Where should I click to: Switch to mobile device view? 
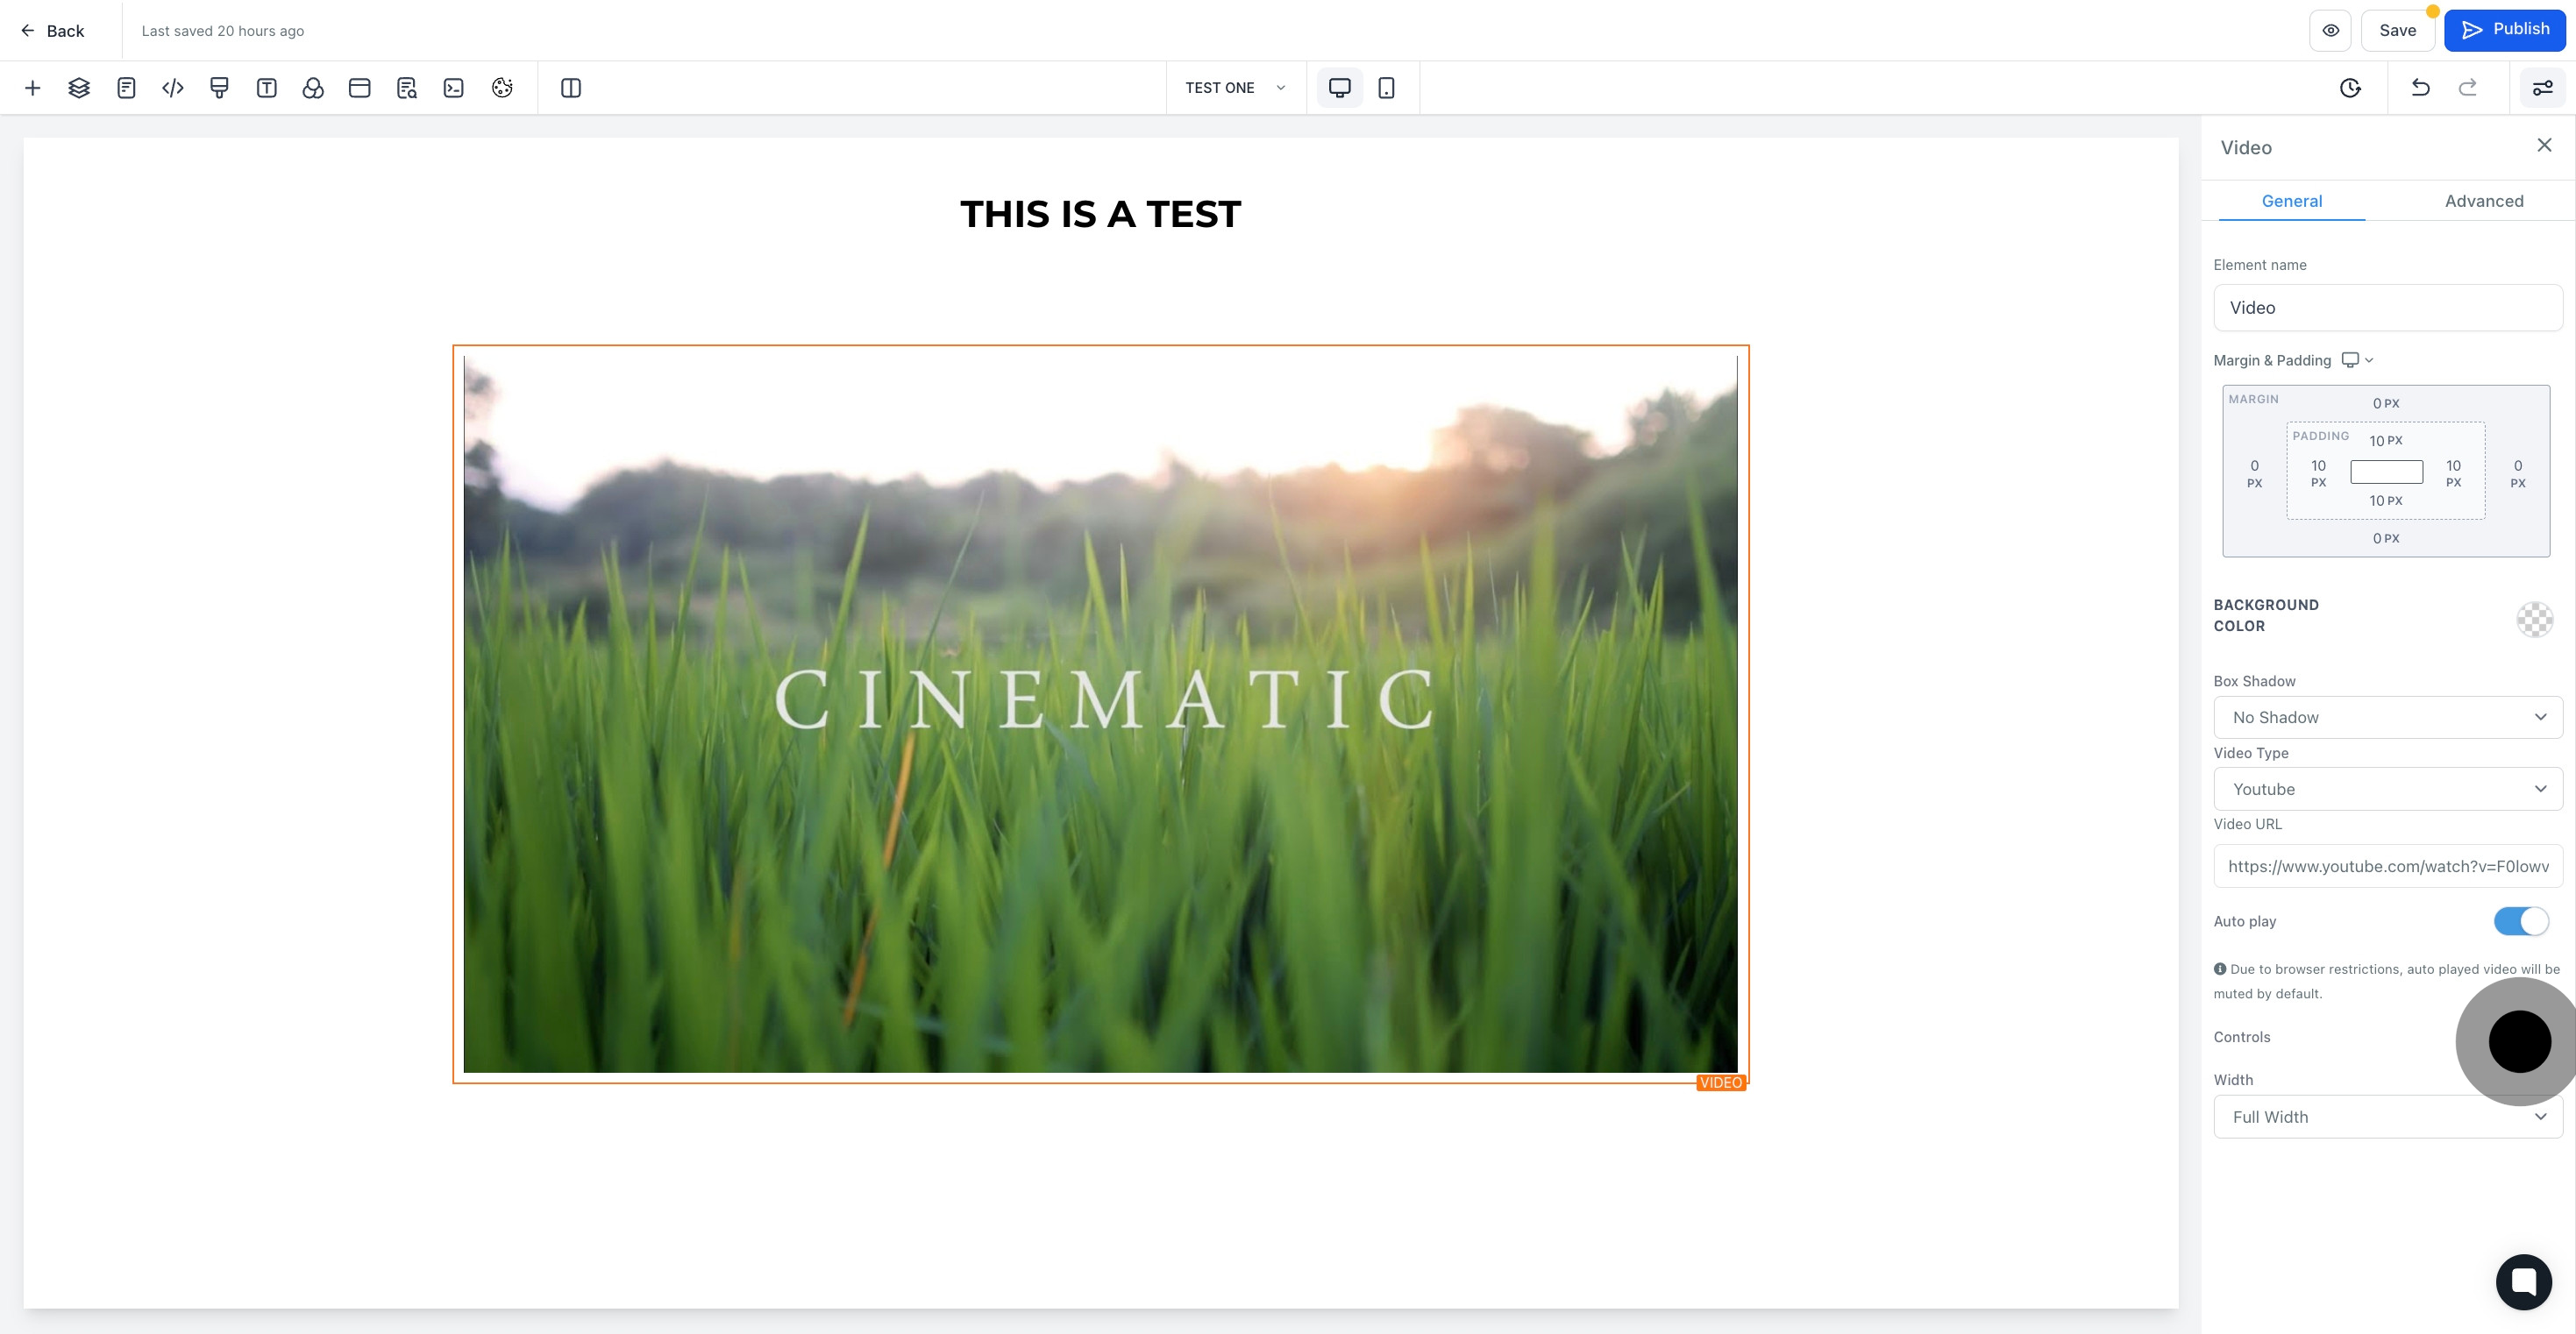(1387, 88)
